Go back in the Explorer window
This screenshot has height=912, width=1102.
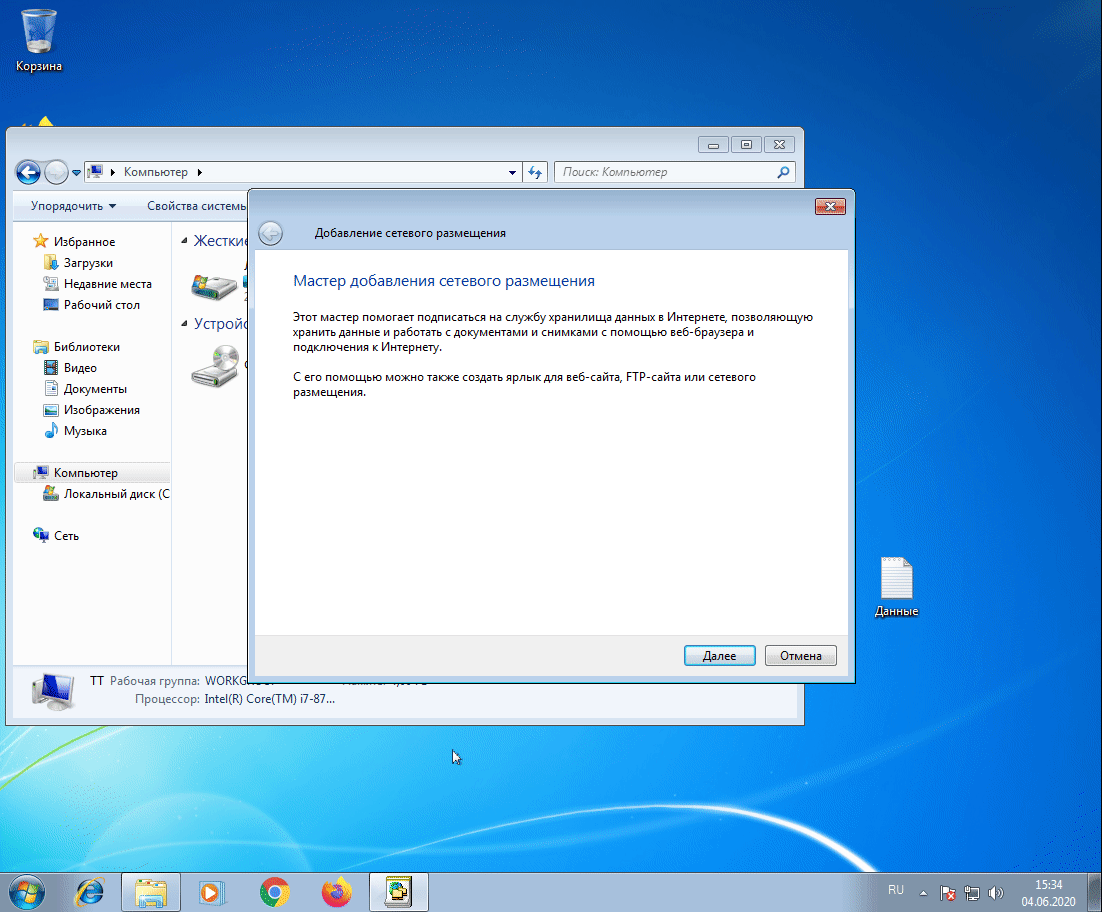[28, 172]
